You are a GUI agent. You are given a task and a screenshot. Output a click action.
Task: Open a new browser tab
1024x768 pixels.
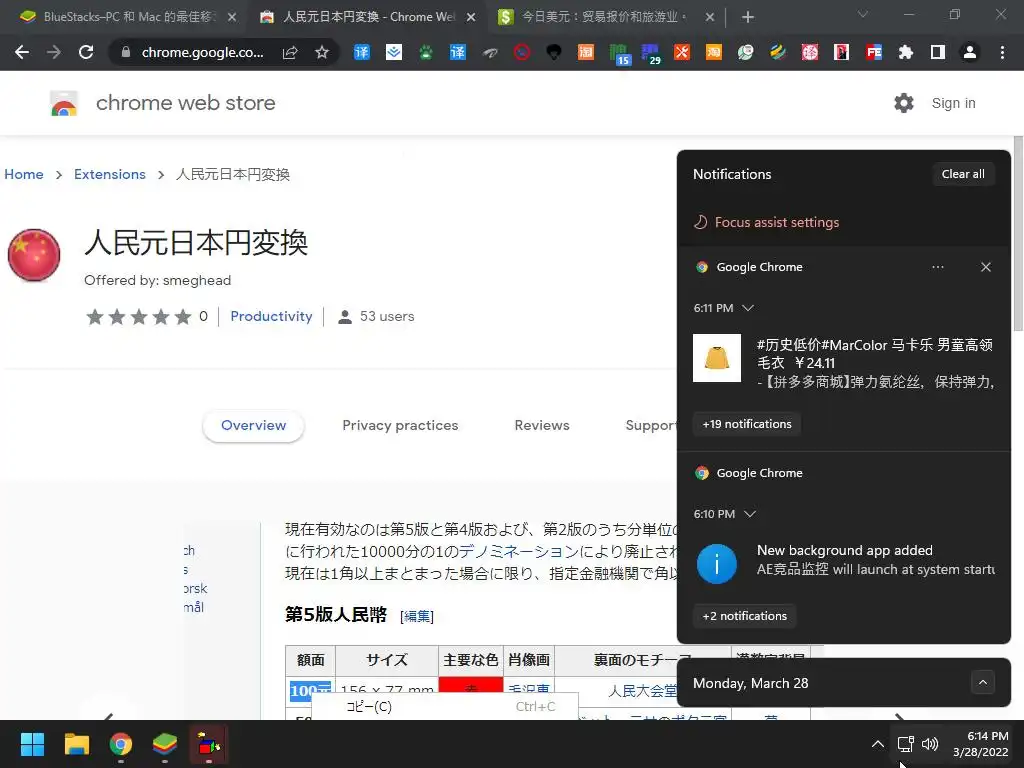(x=748, y=18)
